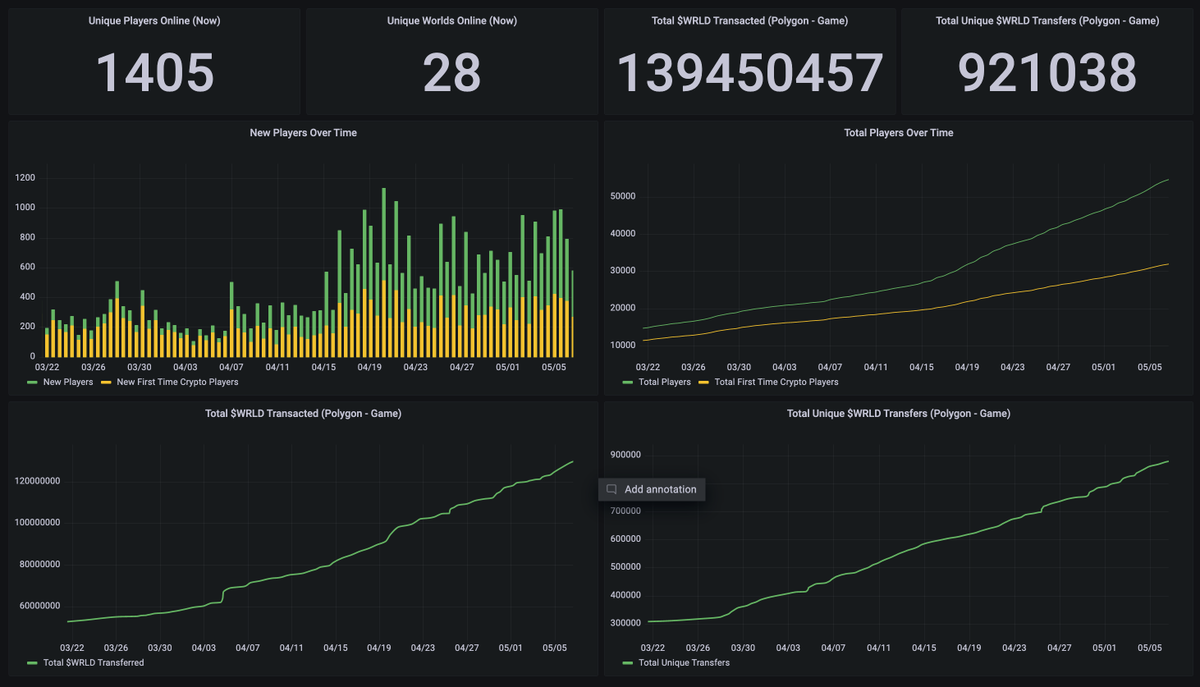
Task: Click 1200 on the New Players y-axis
Action: tap(25, 178)
